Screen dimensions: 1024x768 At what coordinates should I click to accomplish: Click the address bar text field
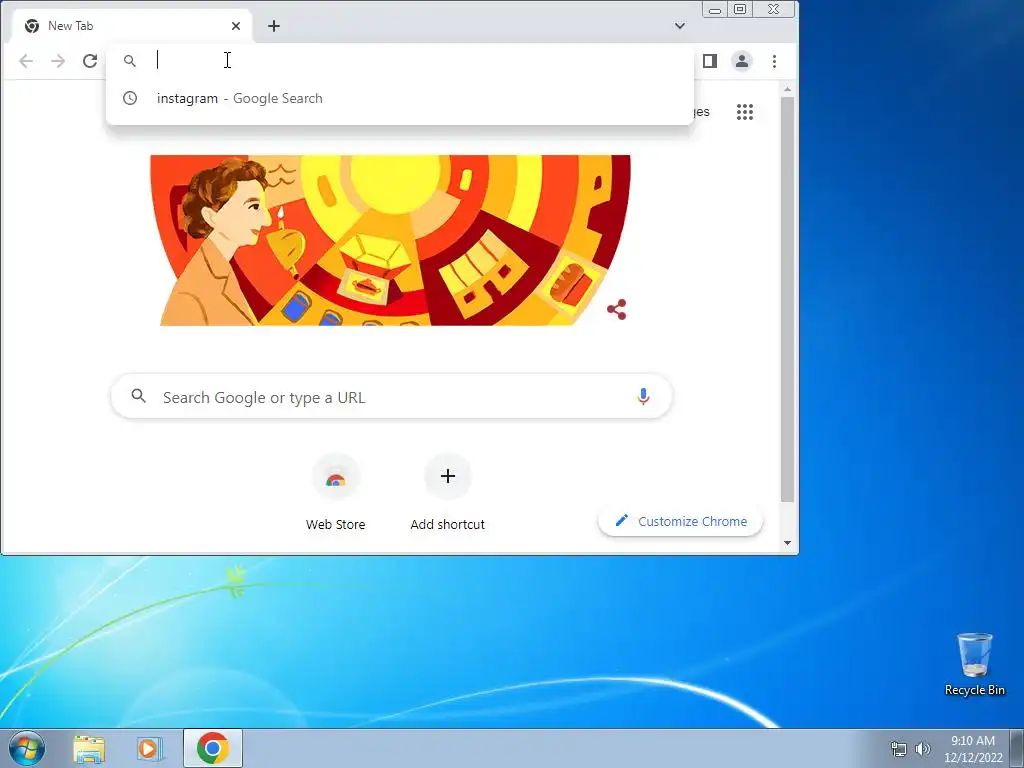click(418, 61)
